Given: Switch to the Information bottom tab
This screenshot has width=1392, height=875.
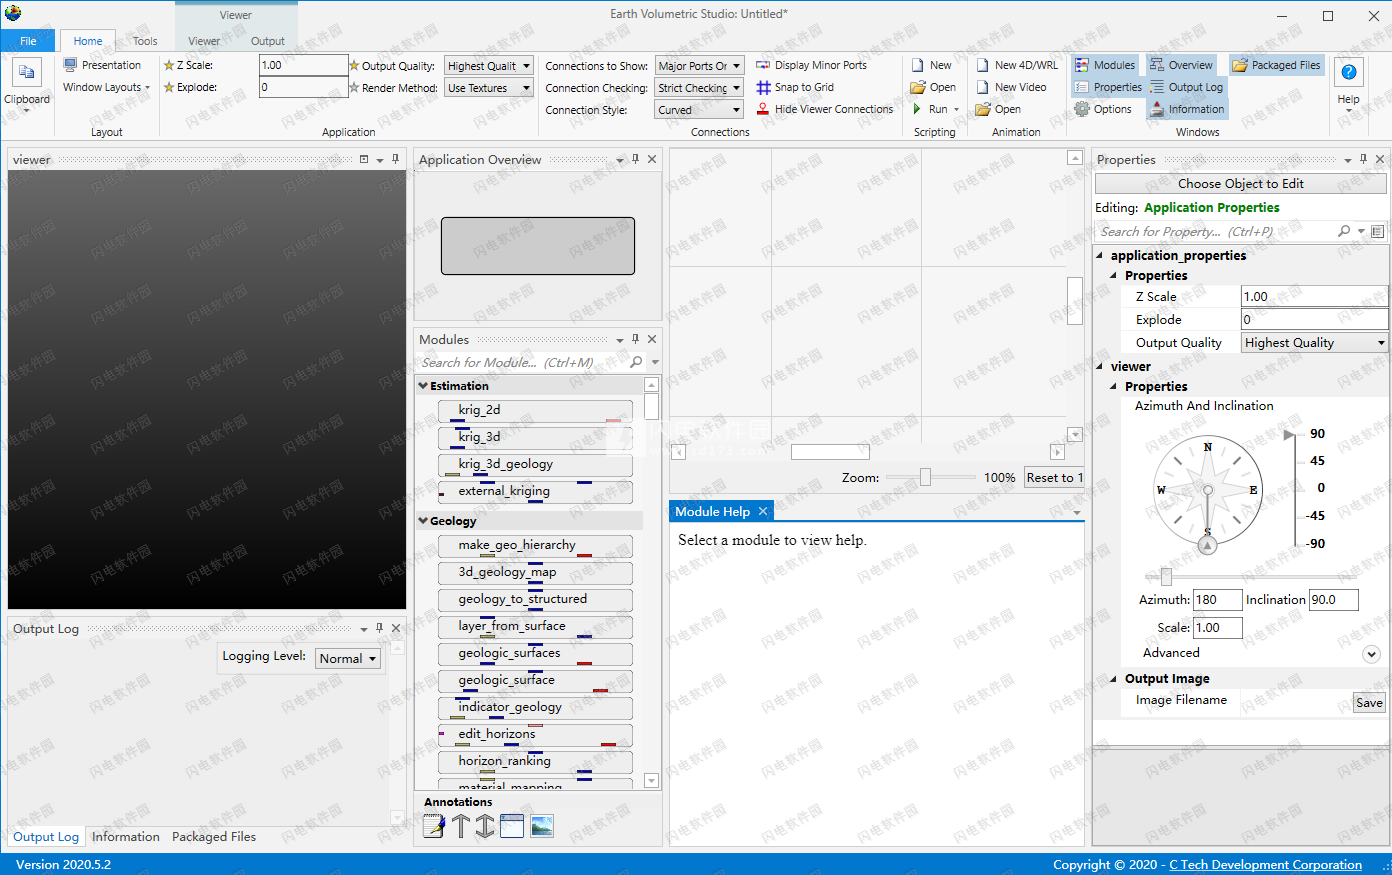Looking at the screenshot, I should (x=126, y=837).
